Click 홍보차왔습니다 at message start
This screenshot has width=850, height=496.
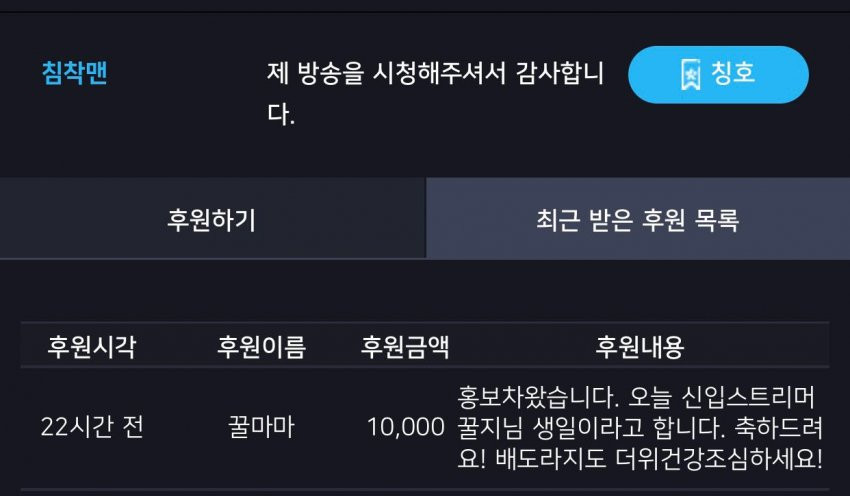tap(538, 397)
